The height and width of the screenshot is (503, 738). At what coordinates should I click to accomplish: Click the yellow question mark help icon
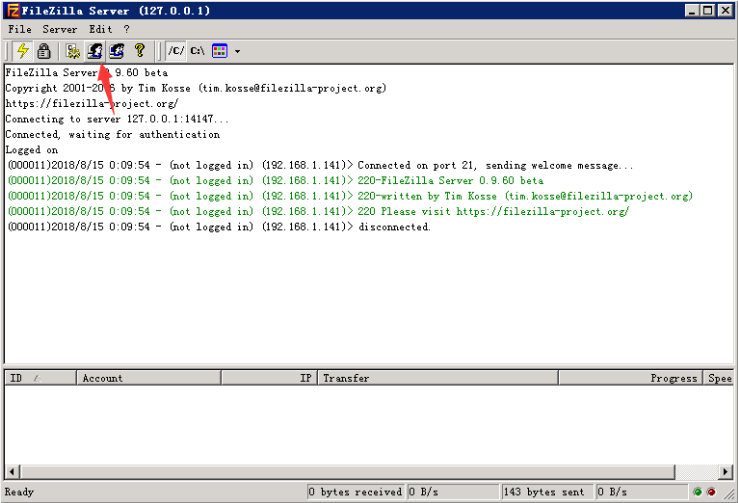139,50
